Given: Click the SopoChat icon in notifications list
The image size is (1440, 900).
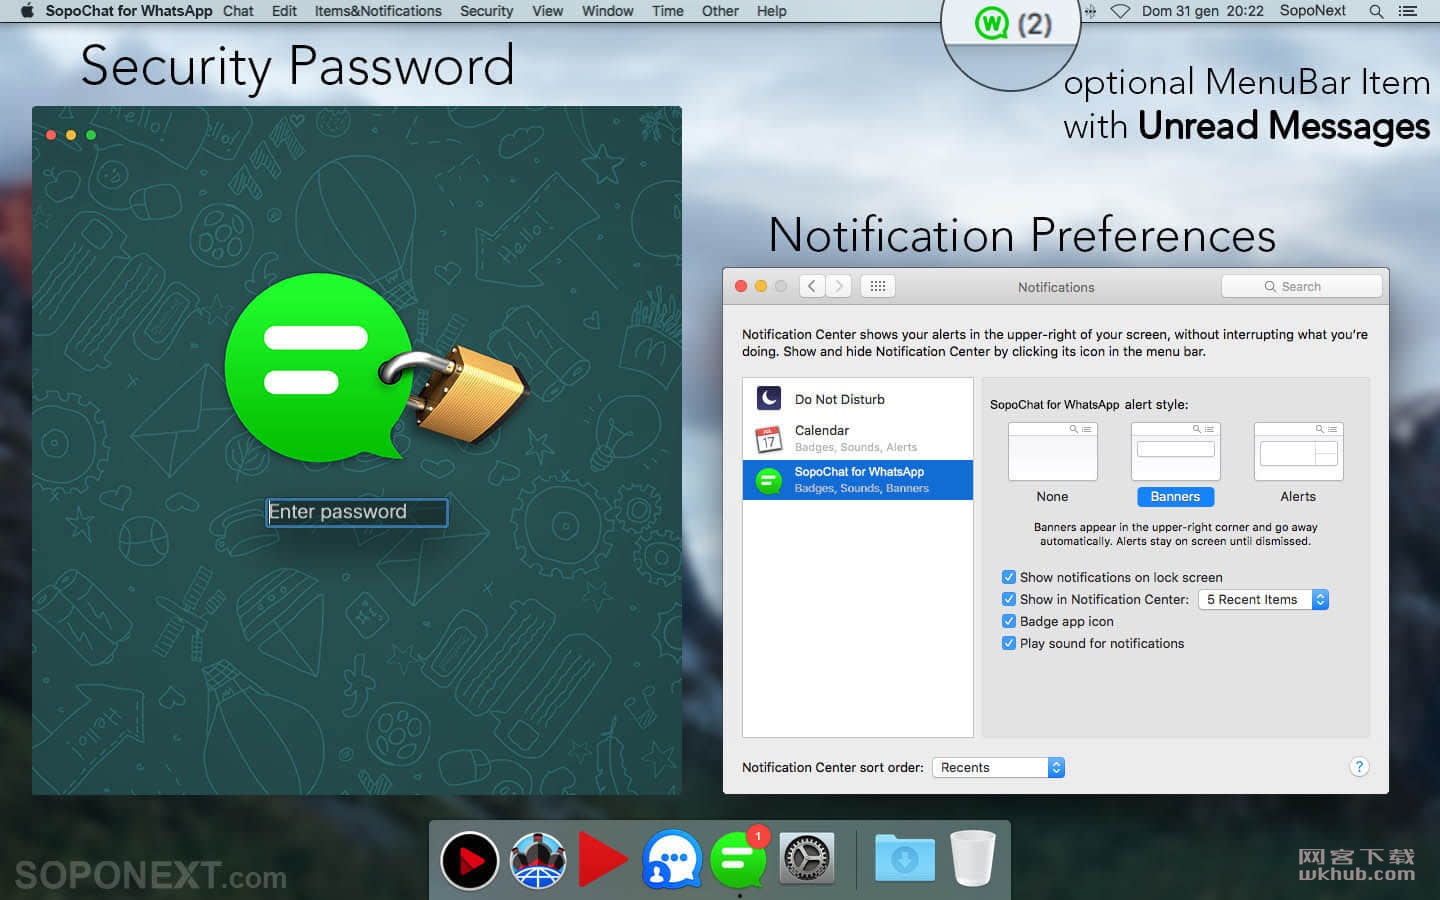Looking at the screenshot, I should (x=768, y=481).
